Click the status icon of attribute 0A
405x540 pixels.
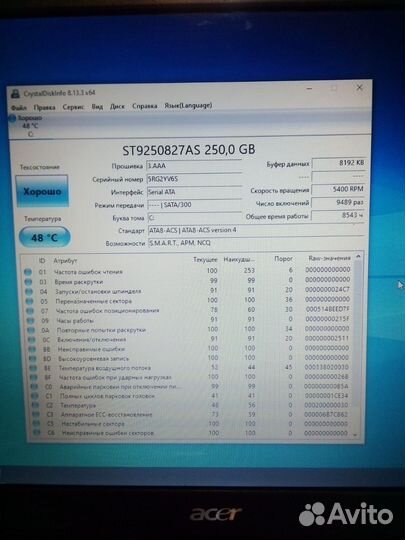point(31,330)
